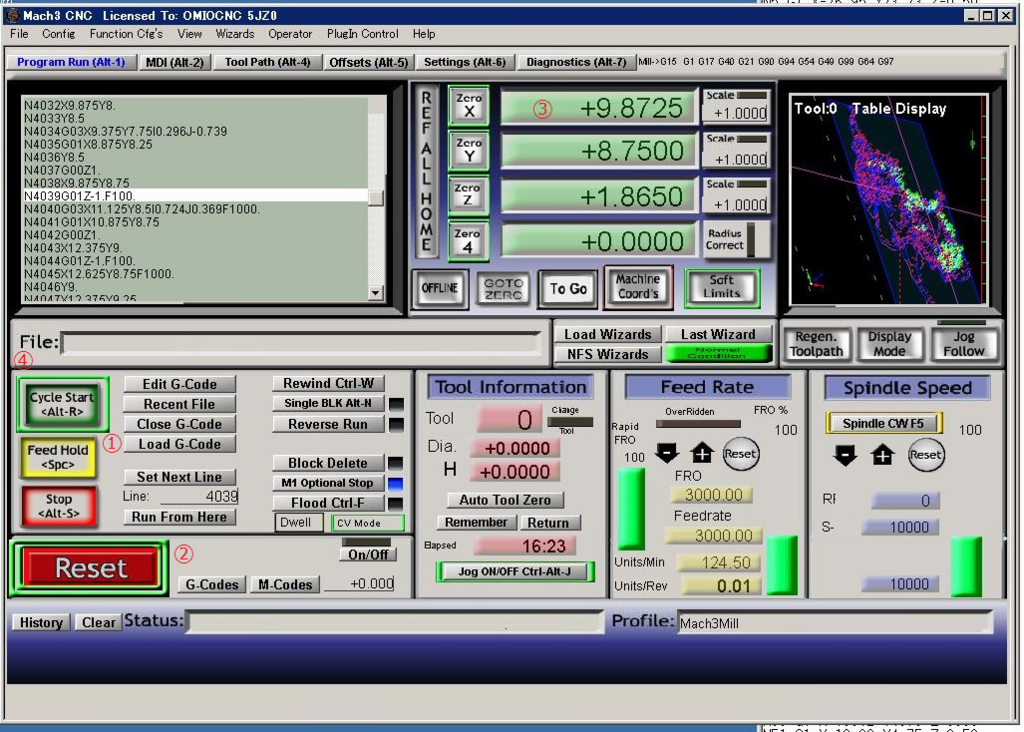This screenshot has width=1024, height=732.
Task: Click the Line number field 4039
Action: [199, 496]
